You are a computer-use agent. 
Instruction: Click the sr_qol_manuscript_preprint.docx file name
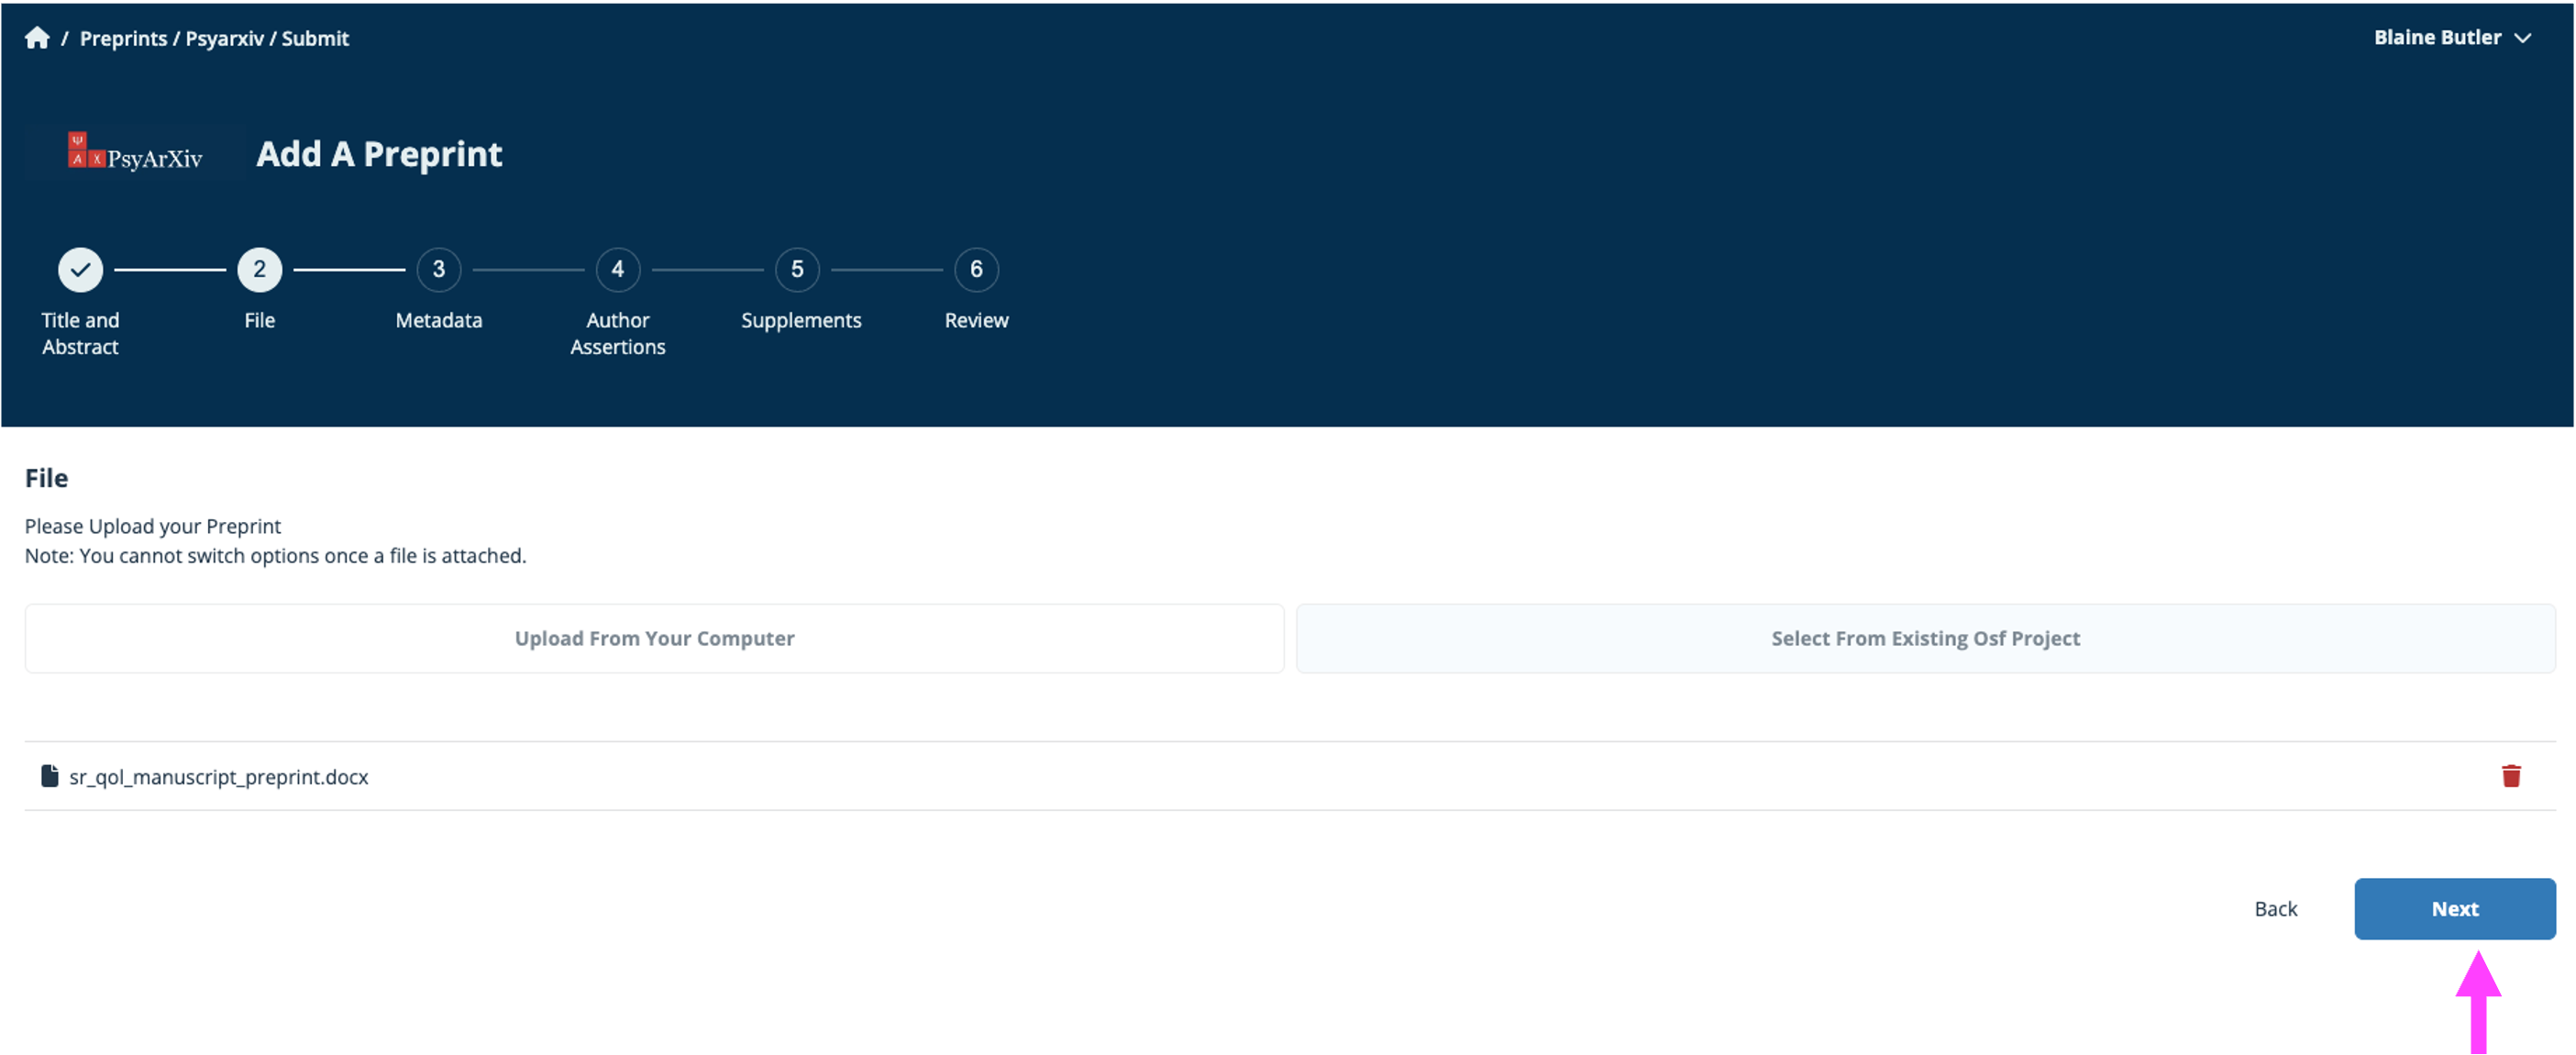tap(218, 777)
